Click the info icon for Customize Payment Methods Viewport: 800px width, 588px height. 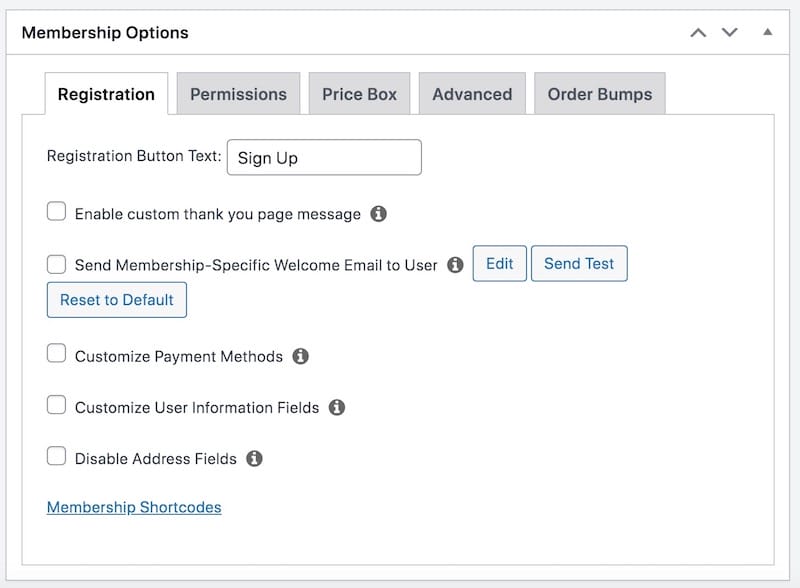(301, 356)
